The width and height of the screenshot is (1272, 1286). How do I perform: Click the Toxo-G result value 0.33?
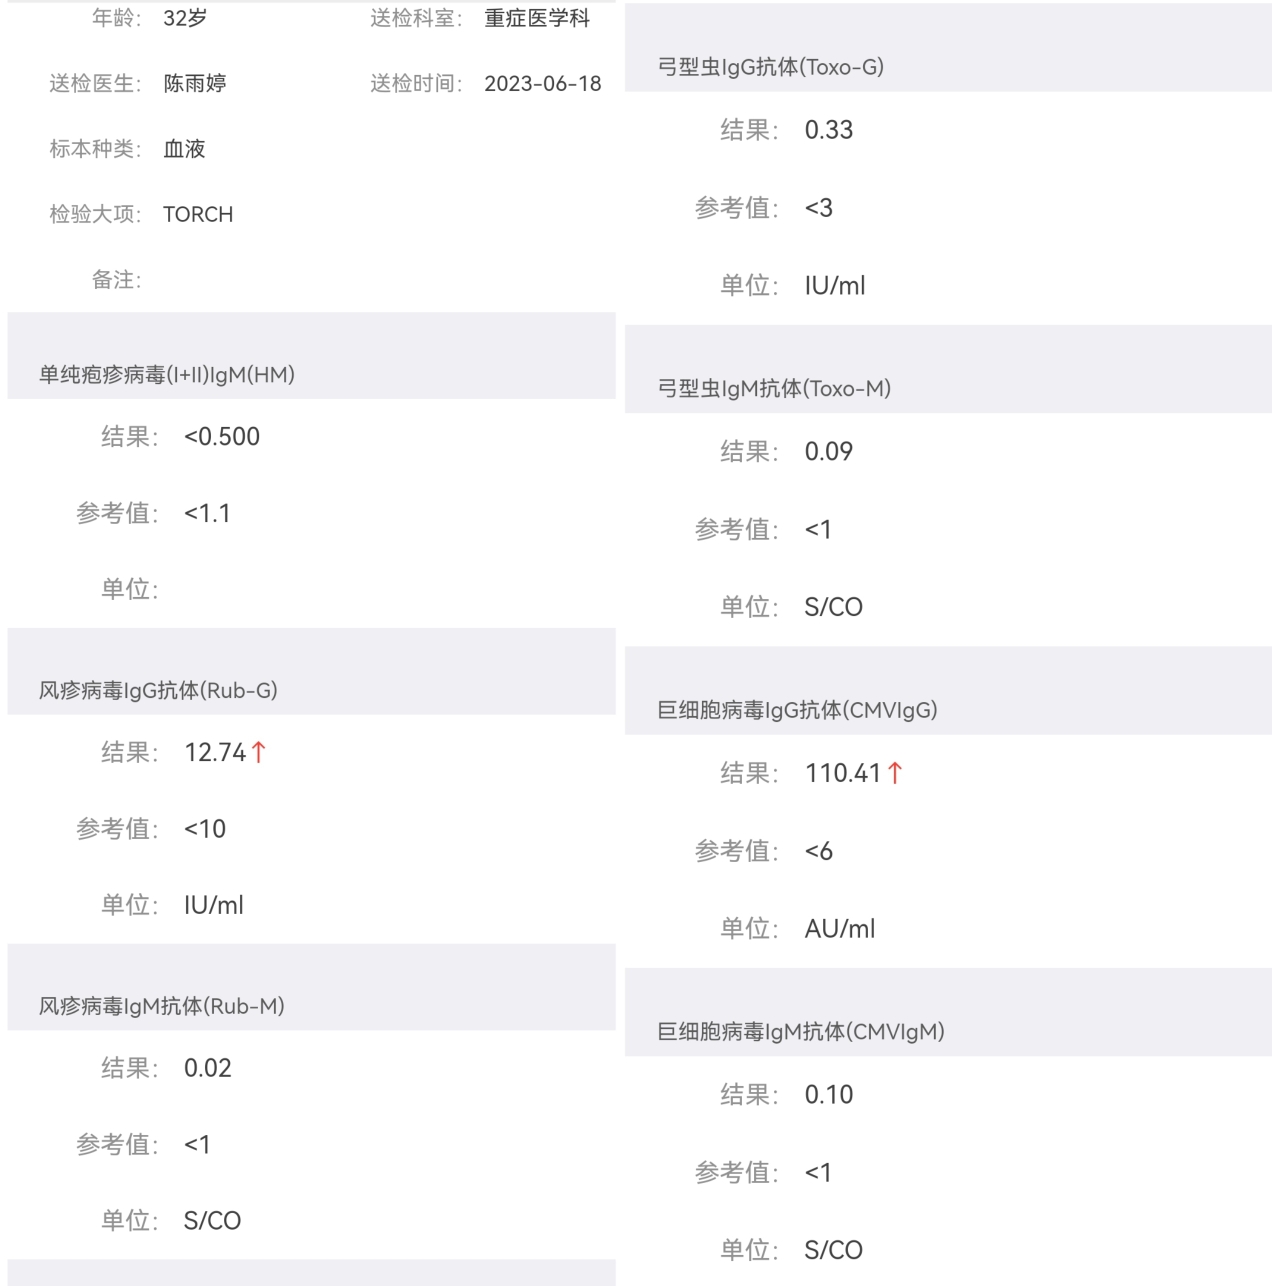click(x=829, y=130)
